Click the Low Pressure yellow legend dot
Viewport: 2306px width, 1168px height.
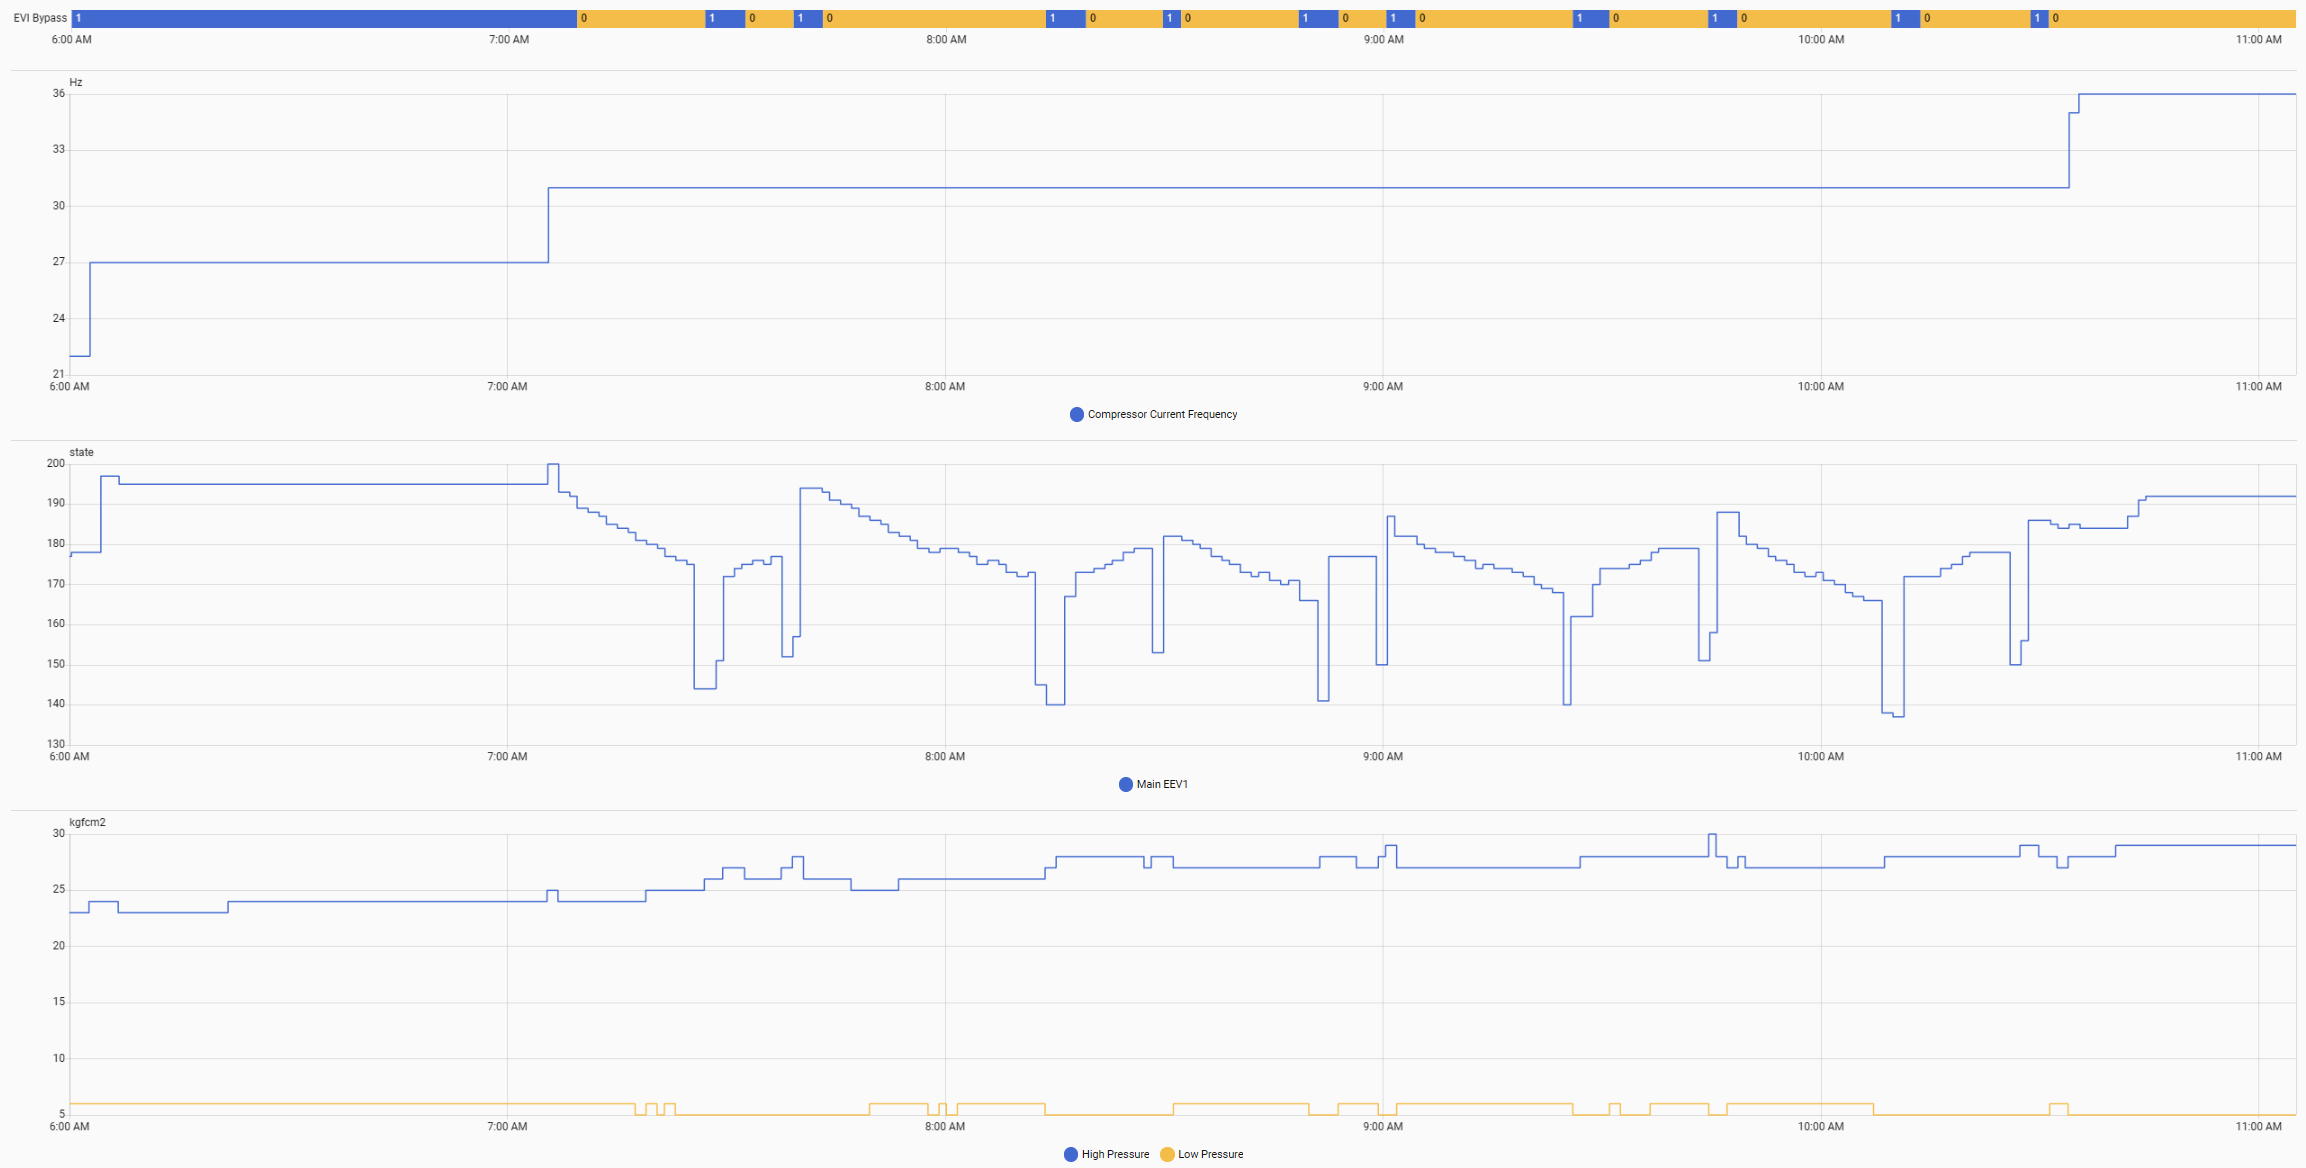click(x=1167, y=1155)
